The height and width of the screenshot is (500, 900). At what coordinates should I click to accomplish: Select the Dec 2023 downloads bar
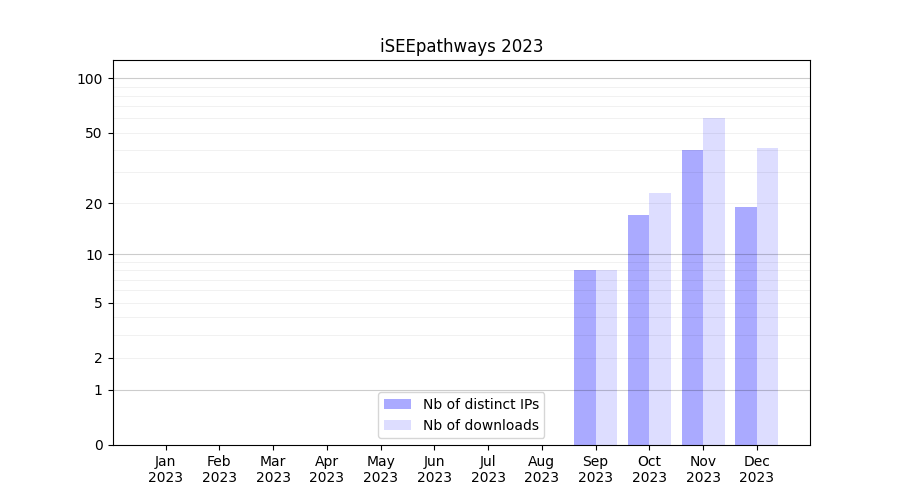(x=767, y=296)
